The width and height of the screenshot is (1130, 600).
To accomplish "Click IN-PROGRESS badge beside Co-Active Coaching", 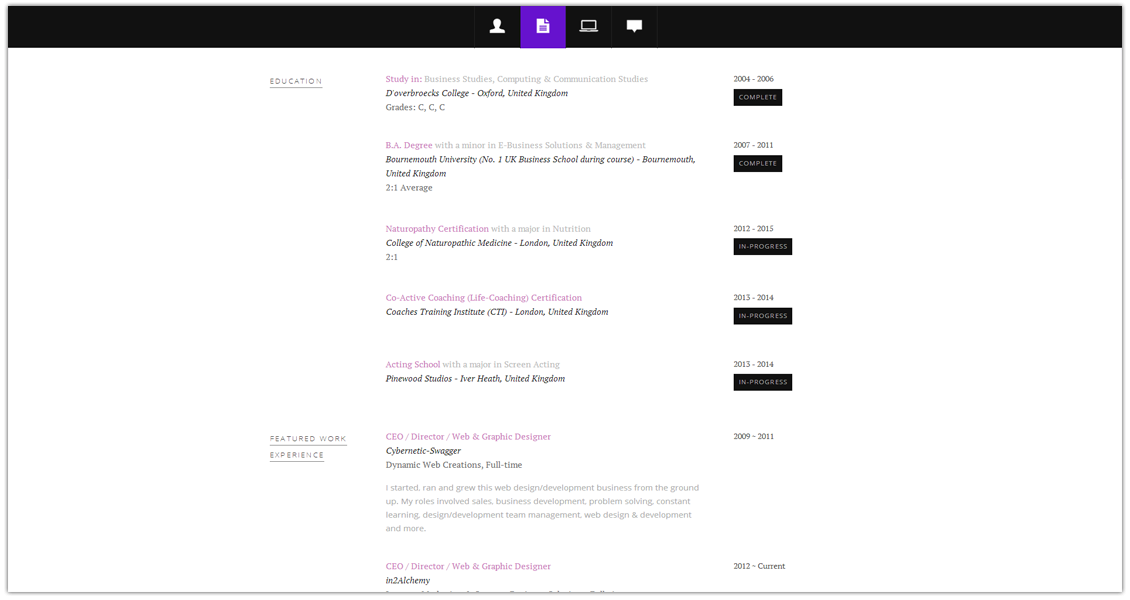I will click(762, 316).
